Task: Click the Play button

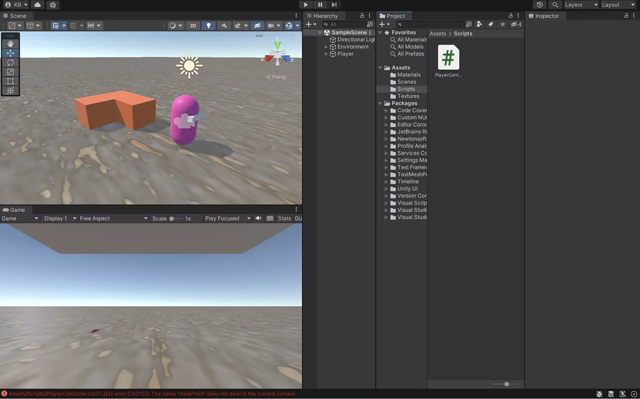Action: point(305,4)
